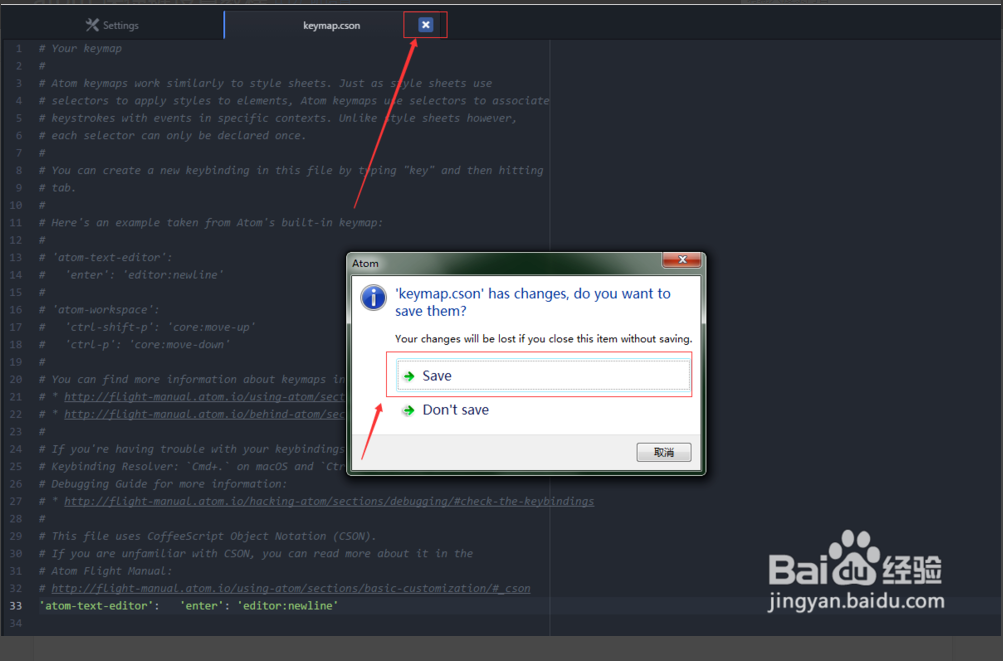Image resolution: width=1003 pixels, height=661 pixels.
Task: Choose Don't save in the dialog
Action: (455, 410)
